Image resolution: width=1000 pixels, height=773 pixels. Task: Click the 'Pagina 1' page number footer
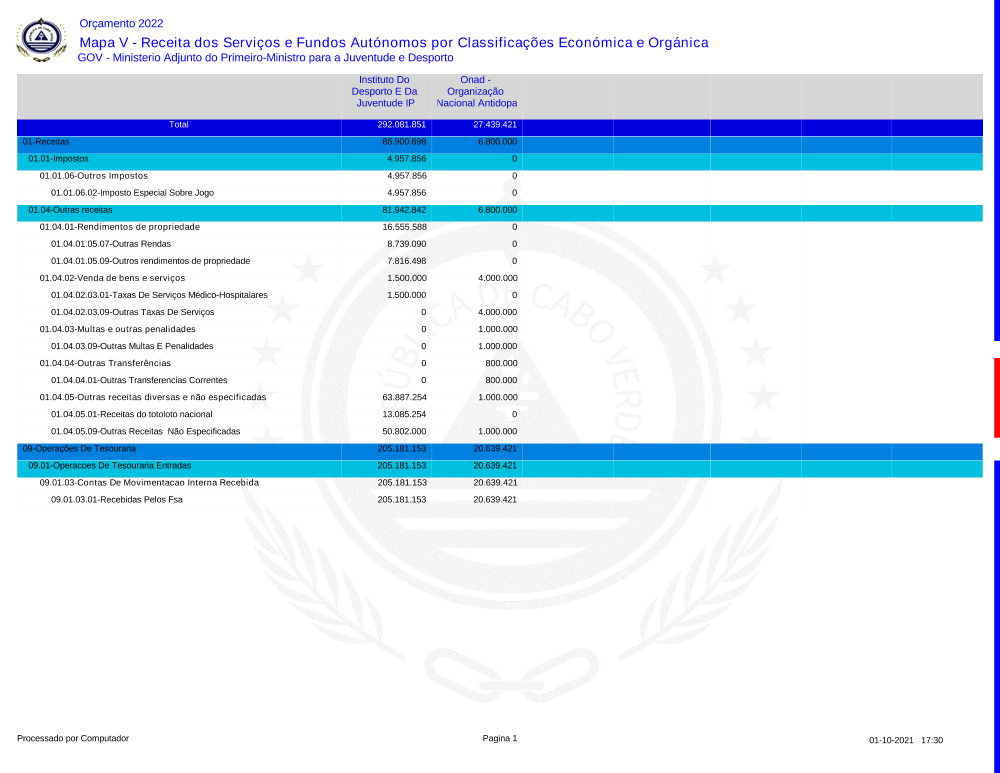click(x=499, y=738)
